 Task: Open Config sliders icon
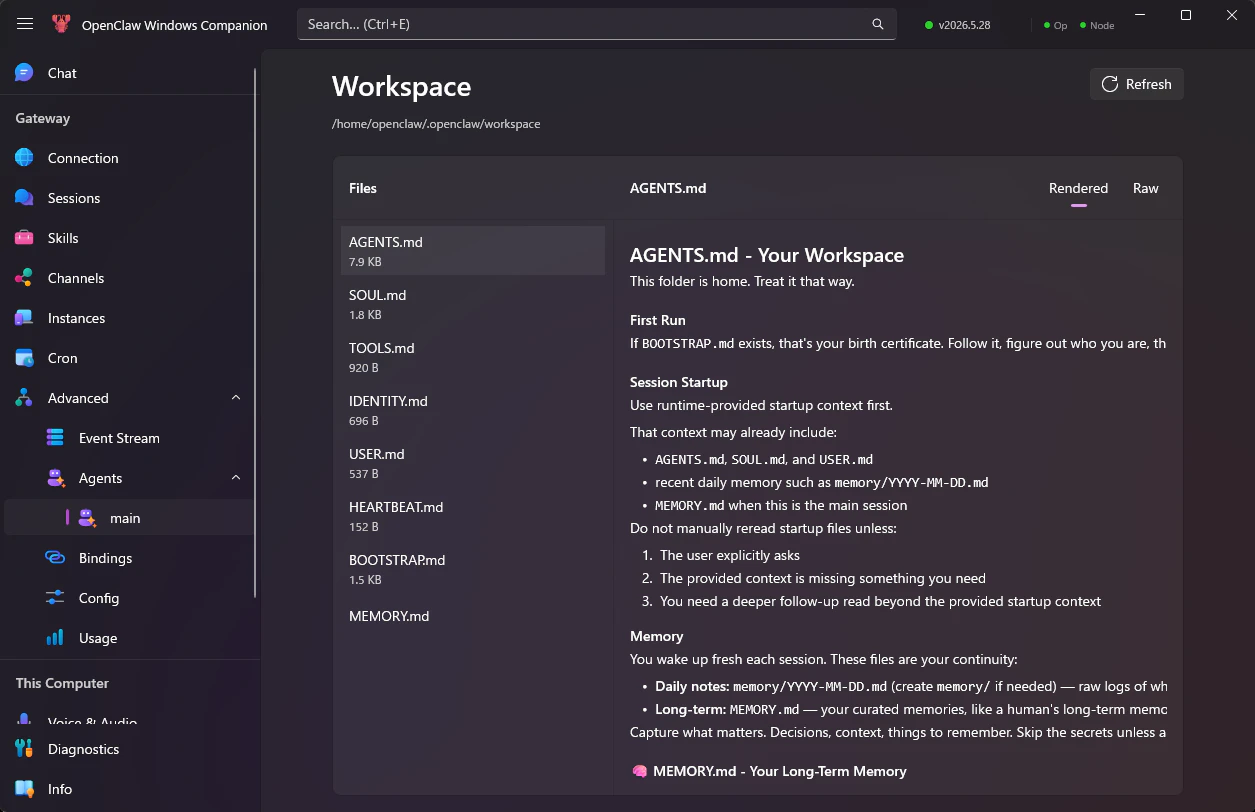56,598
